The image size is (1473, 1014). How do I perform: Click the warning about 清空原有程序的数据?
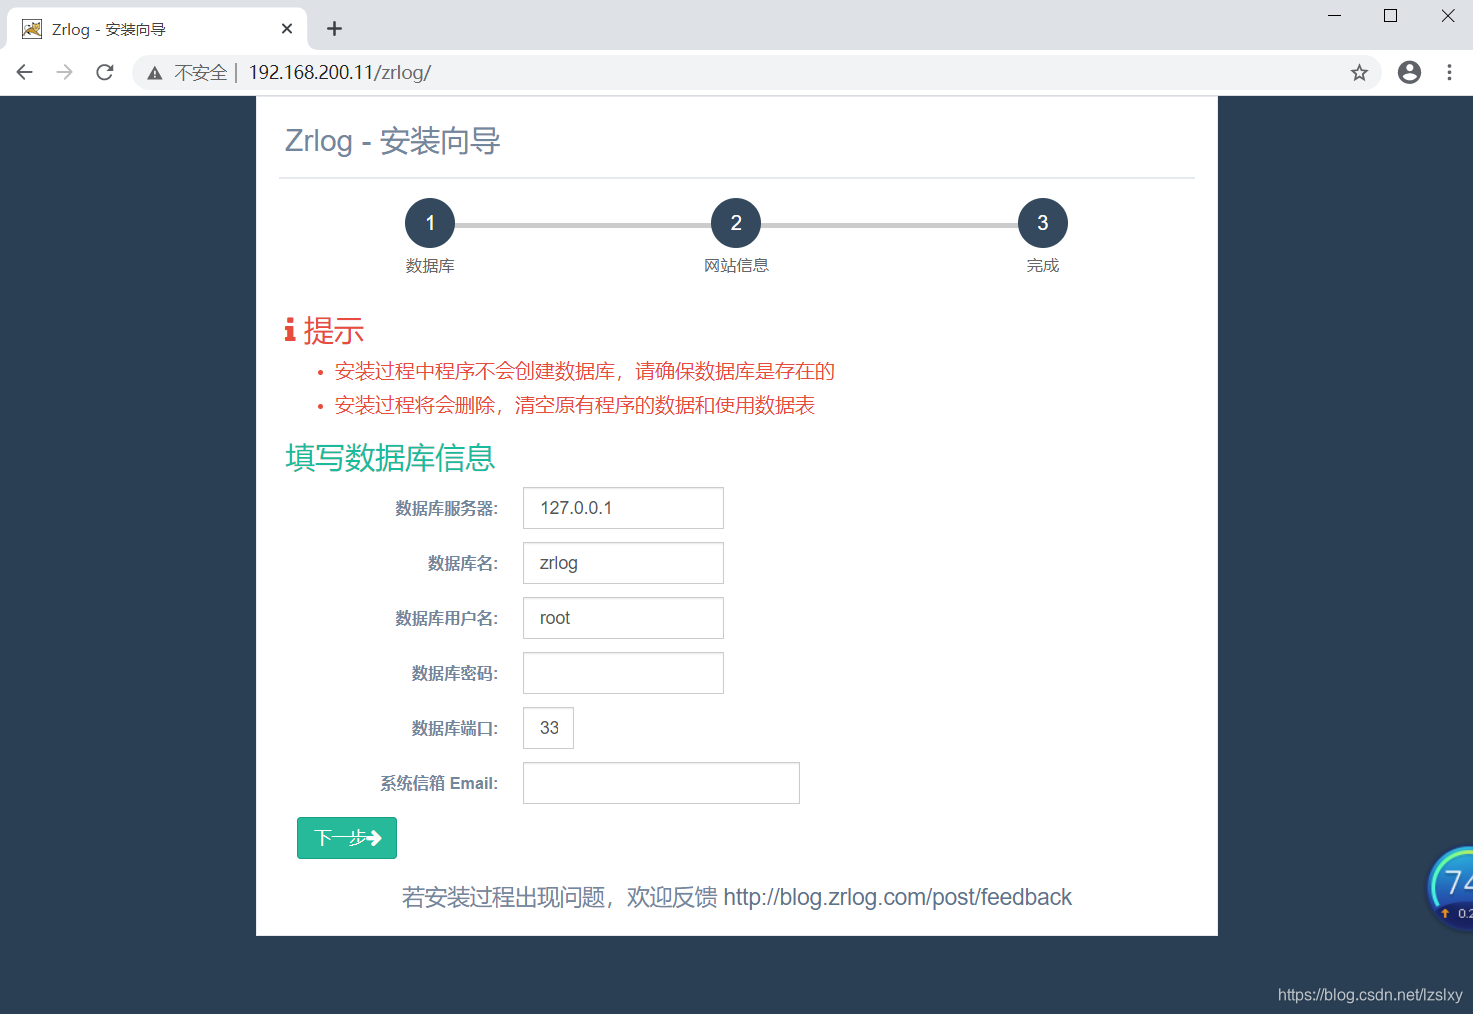pos(574,405)
